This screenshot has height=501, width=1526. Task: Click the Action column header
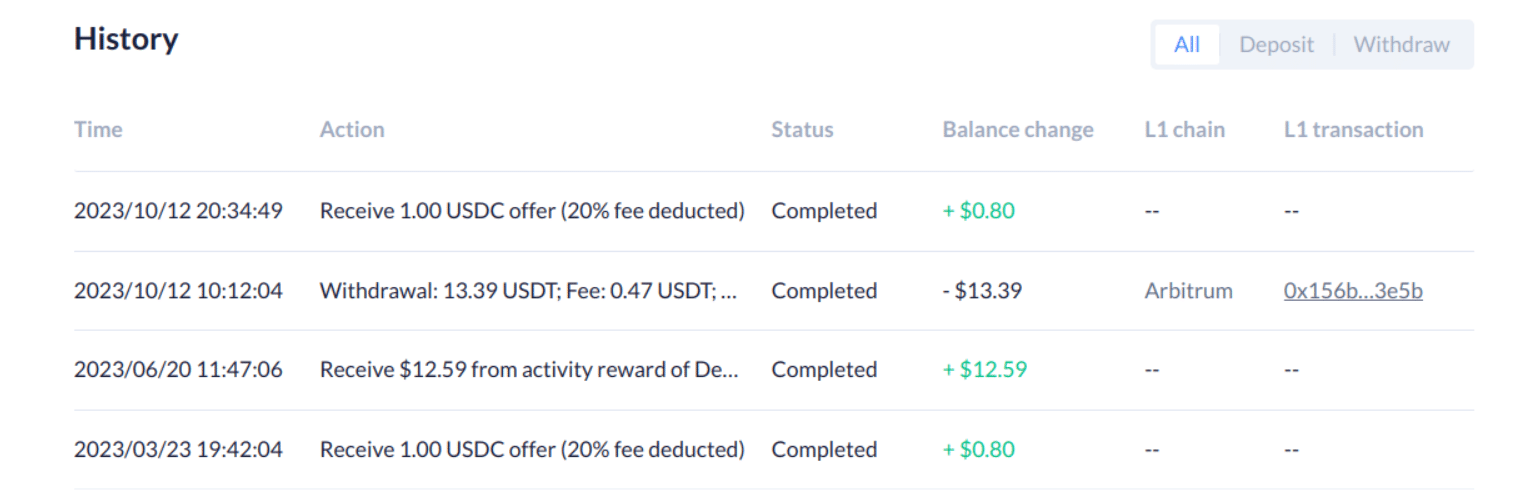(x=352, y=130)
